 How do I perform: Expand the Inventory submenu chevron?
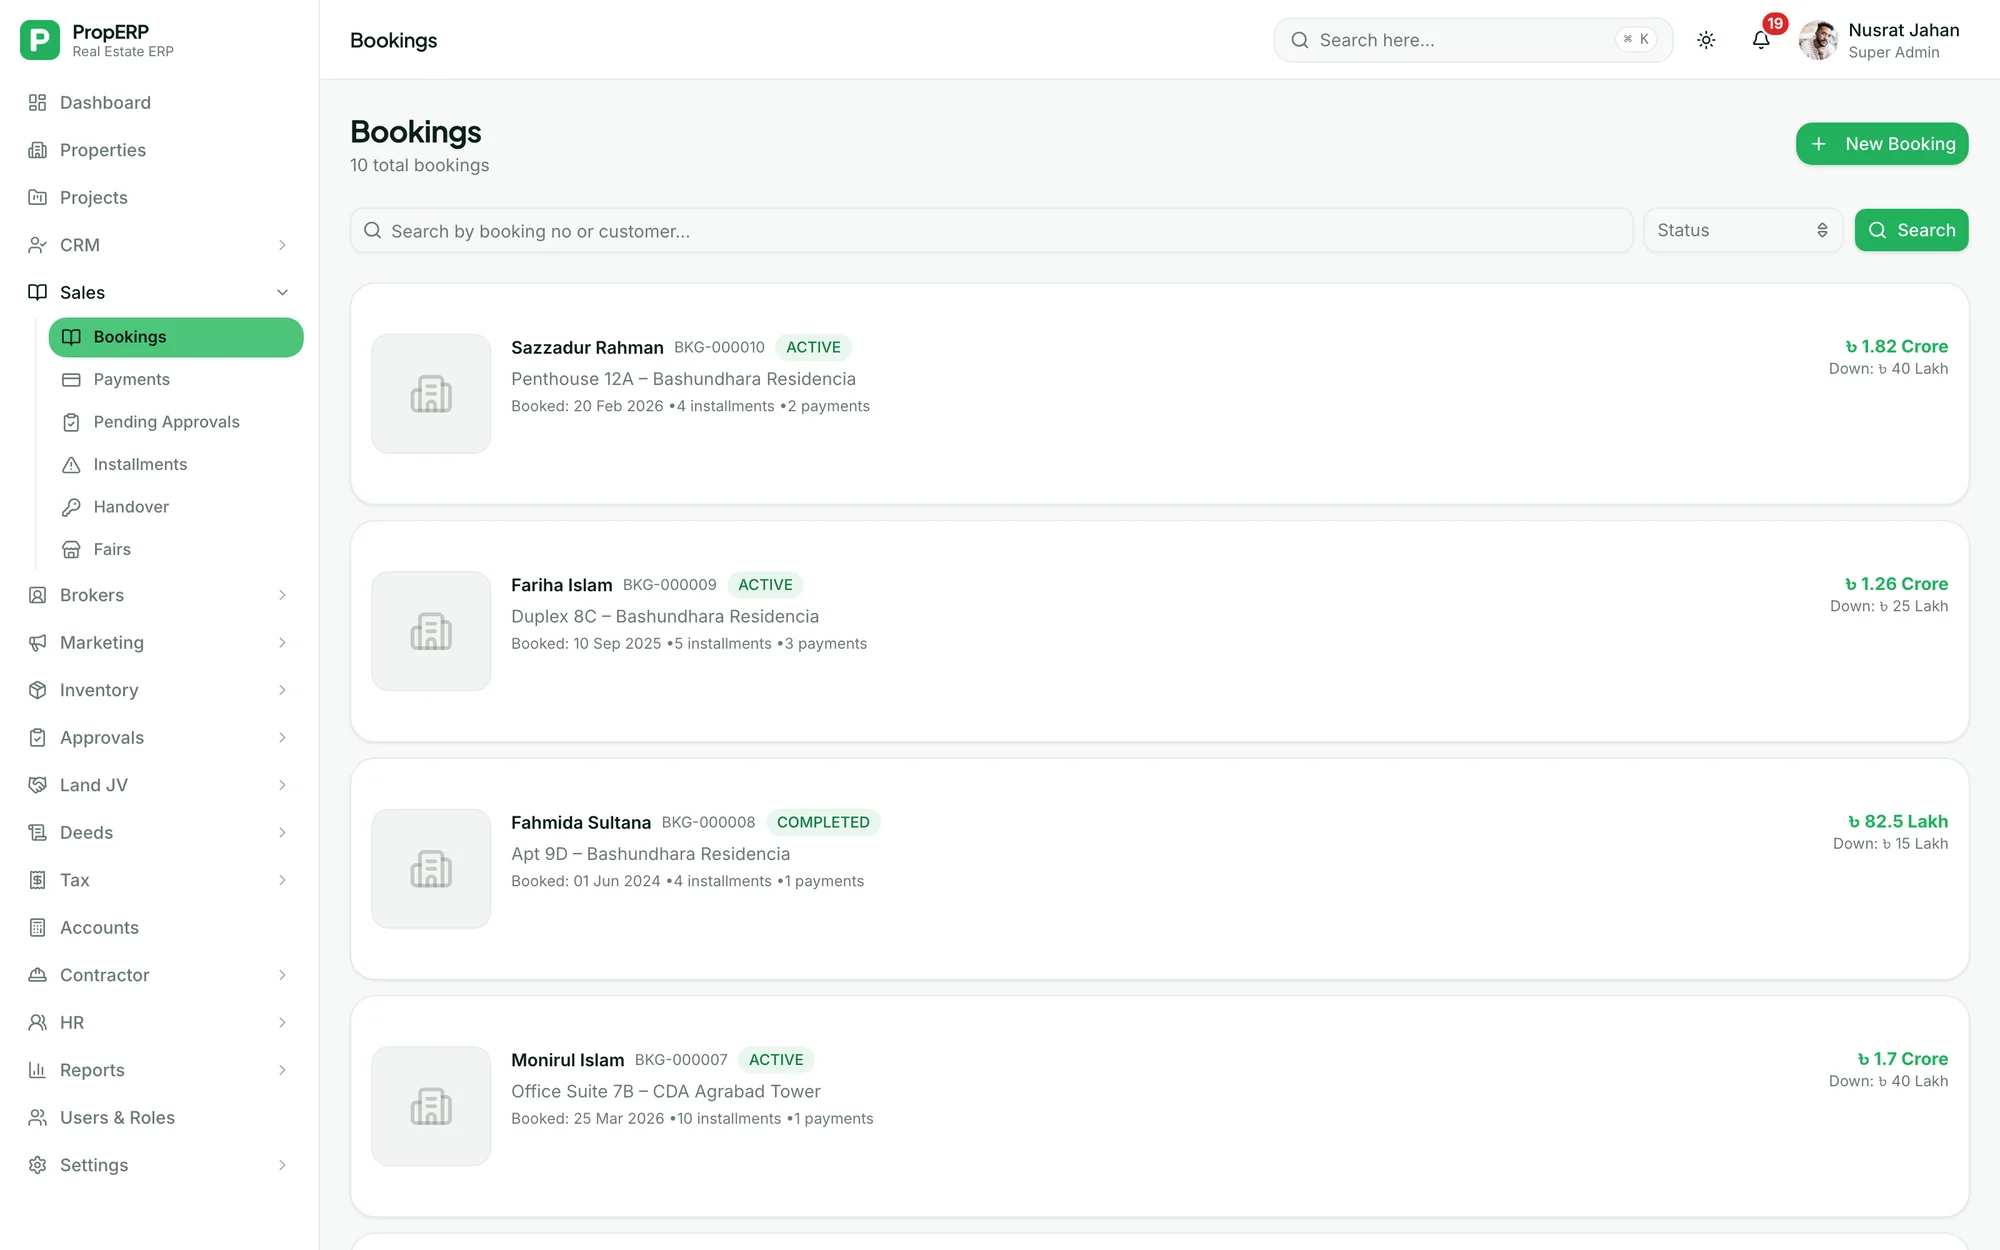pyautogui.click(x=282, y=690)
